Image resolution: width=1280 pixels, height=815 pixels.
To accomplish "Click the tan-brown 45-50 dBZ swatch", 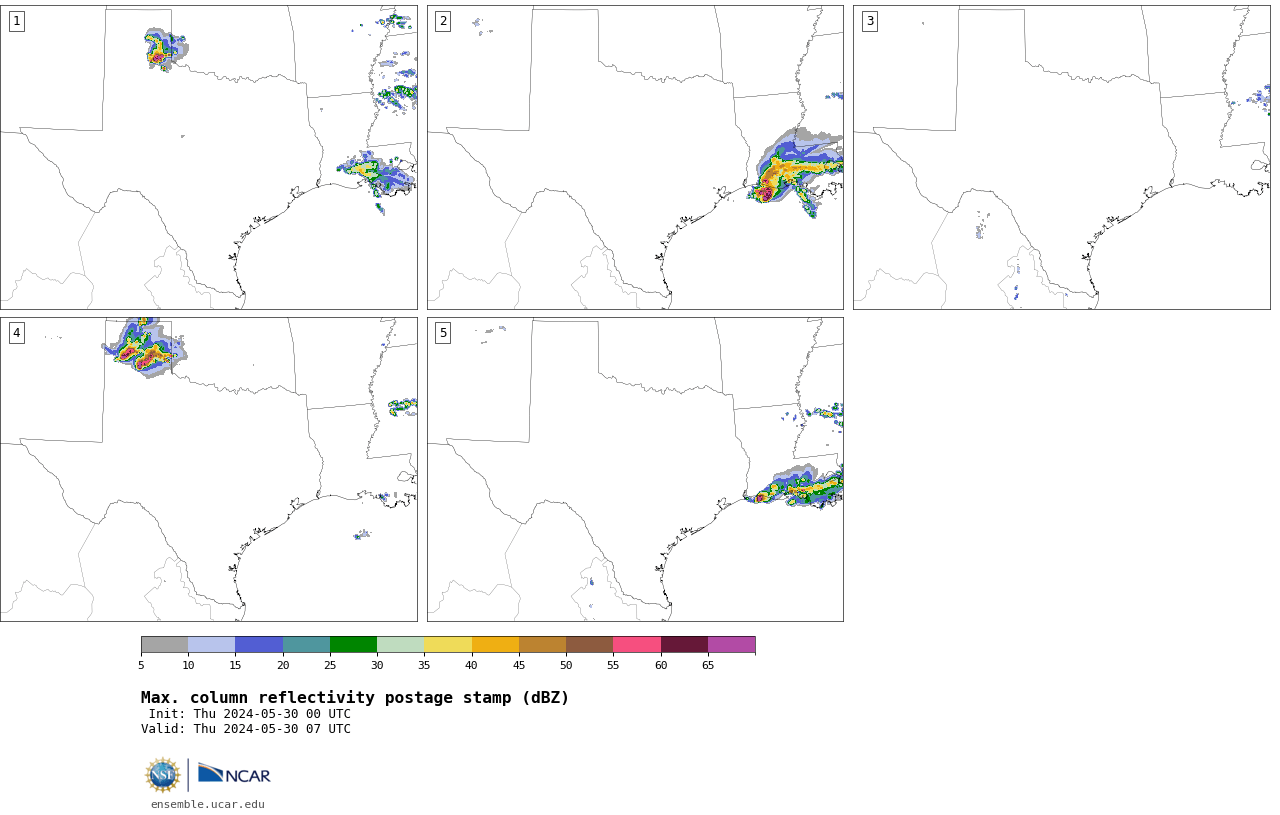I will tap(542, 644).
